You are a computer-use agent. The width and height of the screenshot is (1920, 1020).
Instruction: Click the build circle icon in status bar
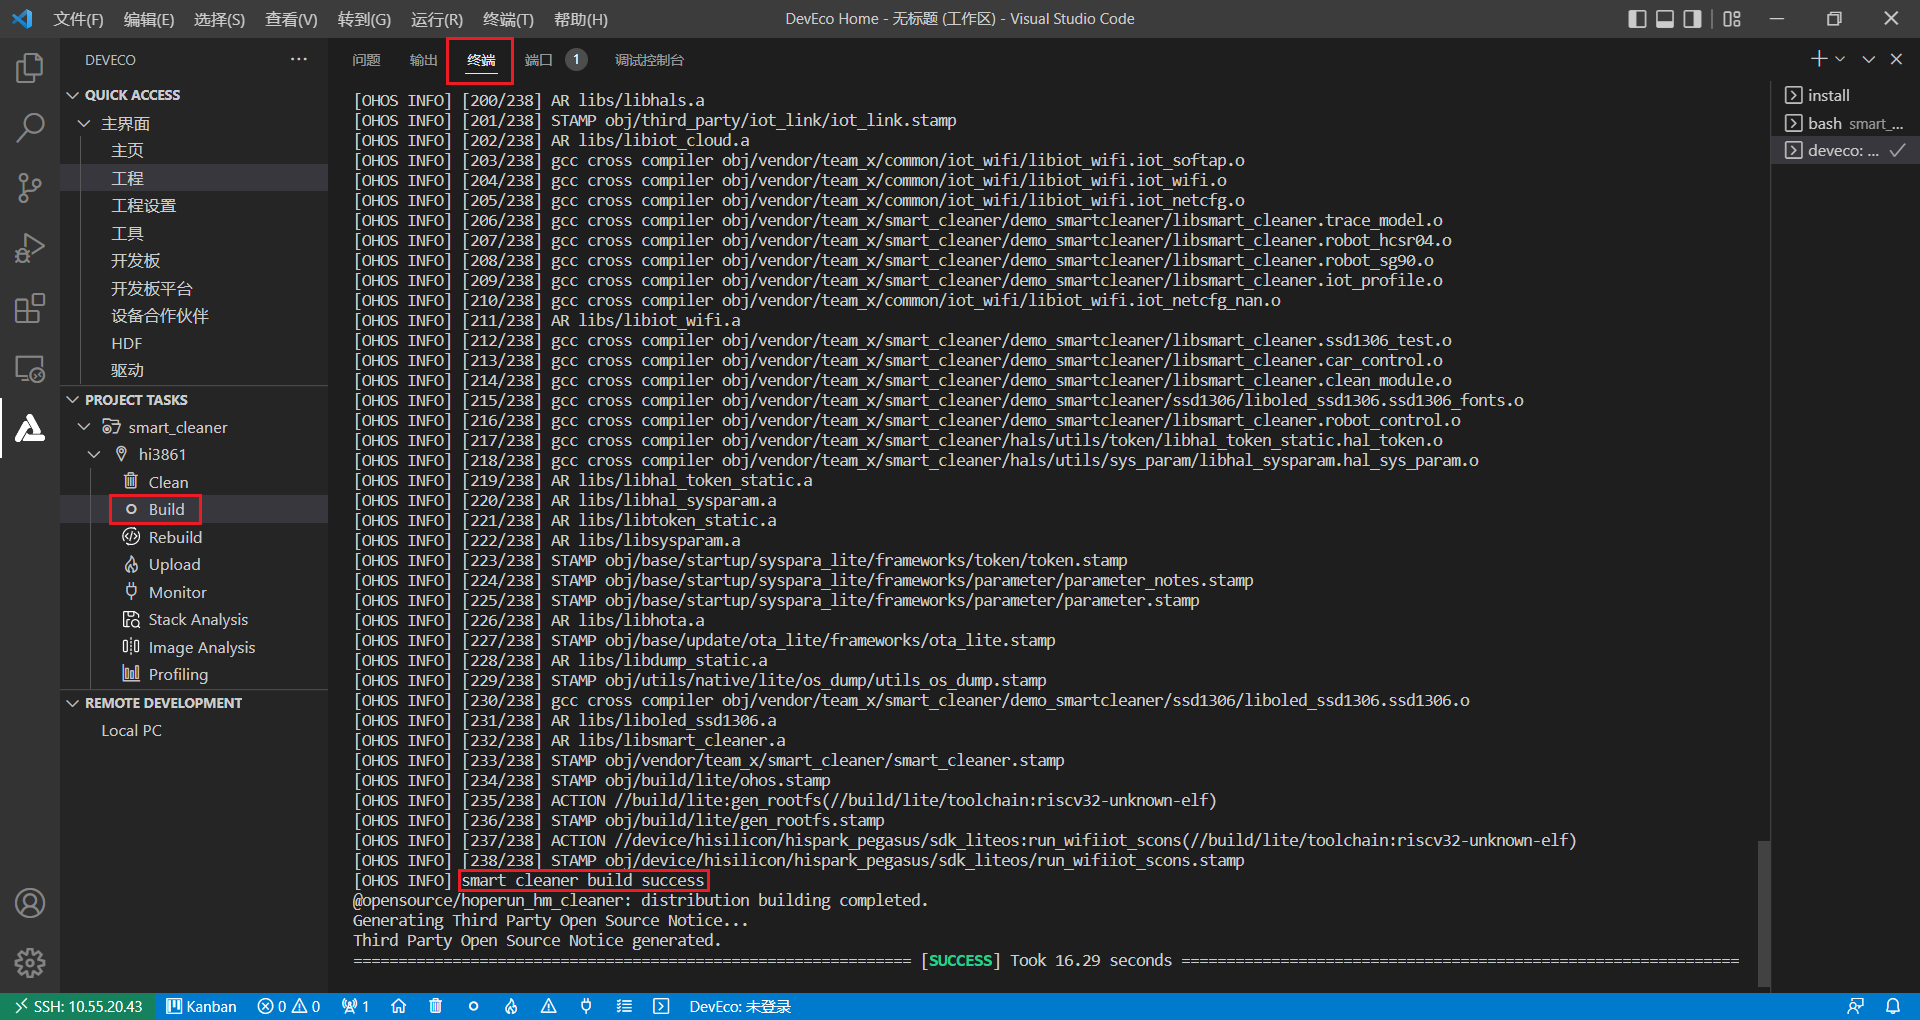[473, 1006]
